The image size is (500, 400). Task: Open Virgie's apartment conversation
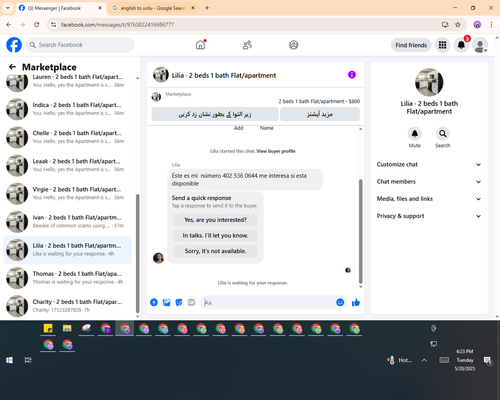(x=67, y=193)
